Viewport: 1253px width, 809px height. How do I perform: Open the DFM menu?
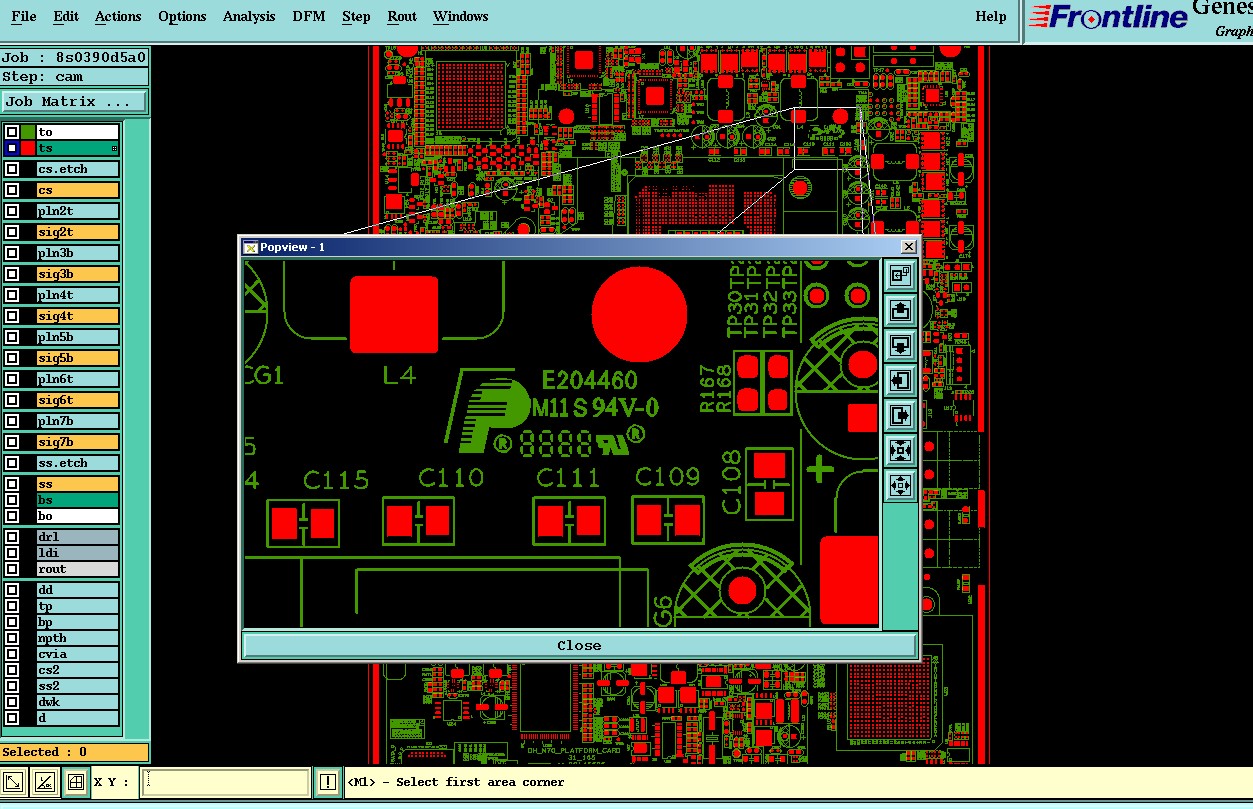309,16
